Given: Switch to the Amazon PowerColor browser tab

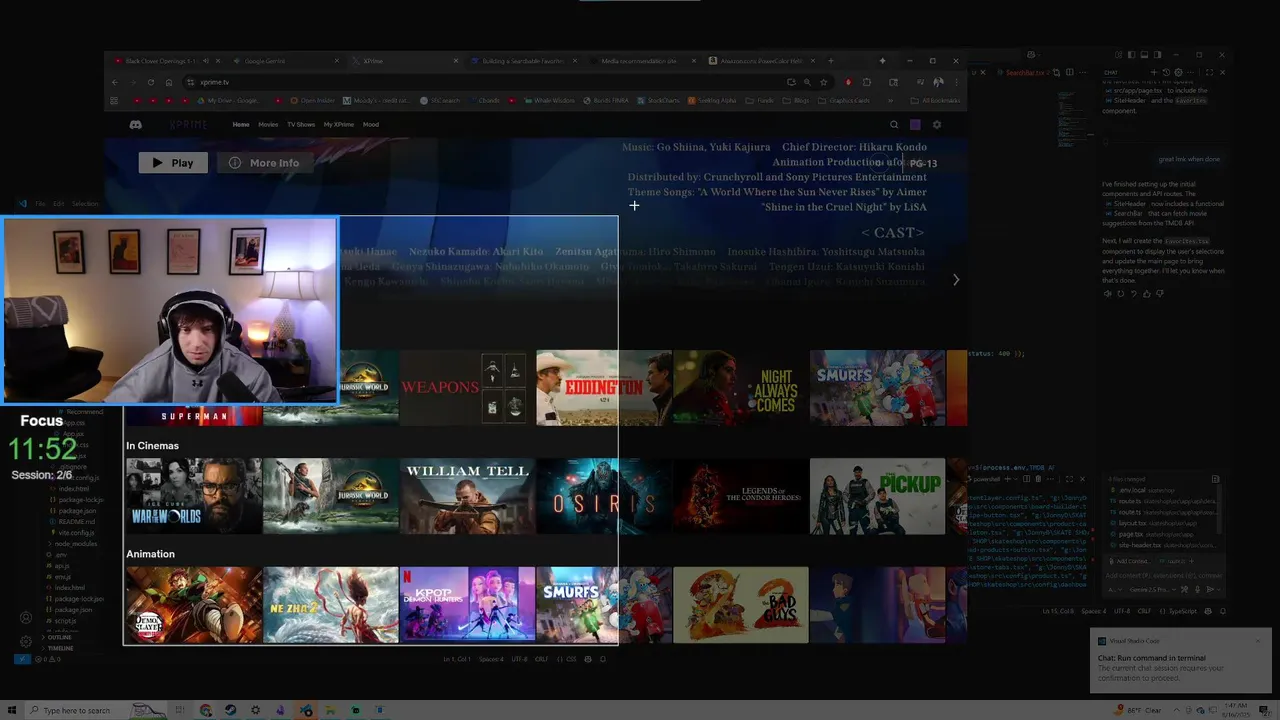Looking at the screenshot, I should coord(761,61).
